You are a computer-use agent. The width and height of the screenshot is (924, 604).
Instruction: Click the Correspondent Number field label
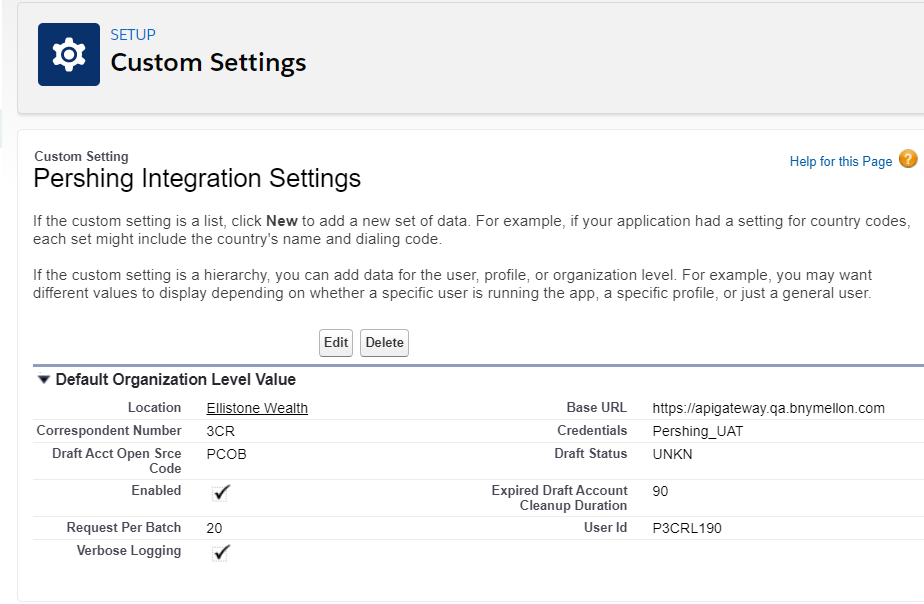pos(109,431)
